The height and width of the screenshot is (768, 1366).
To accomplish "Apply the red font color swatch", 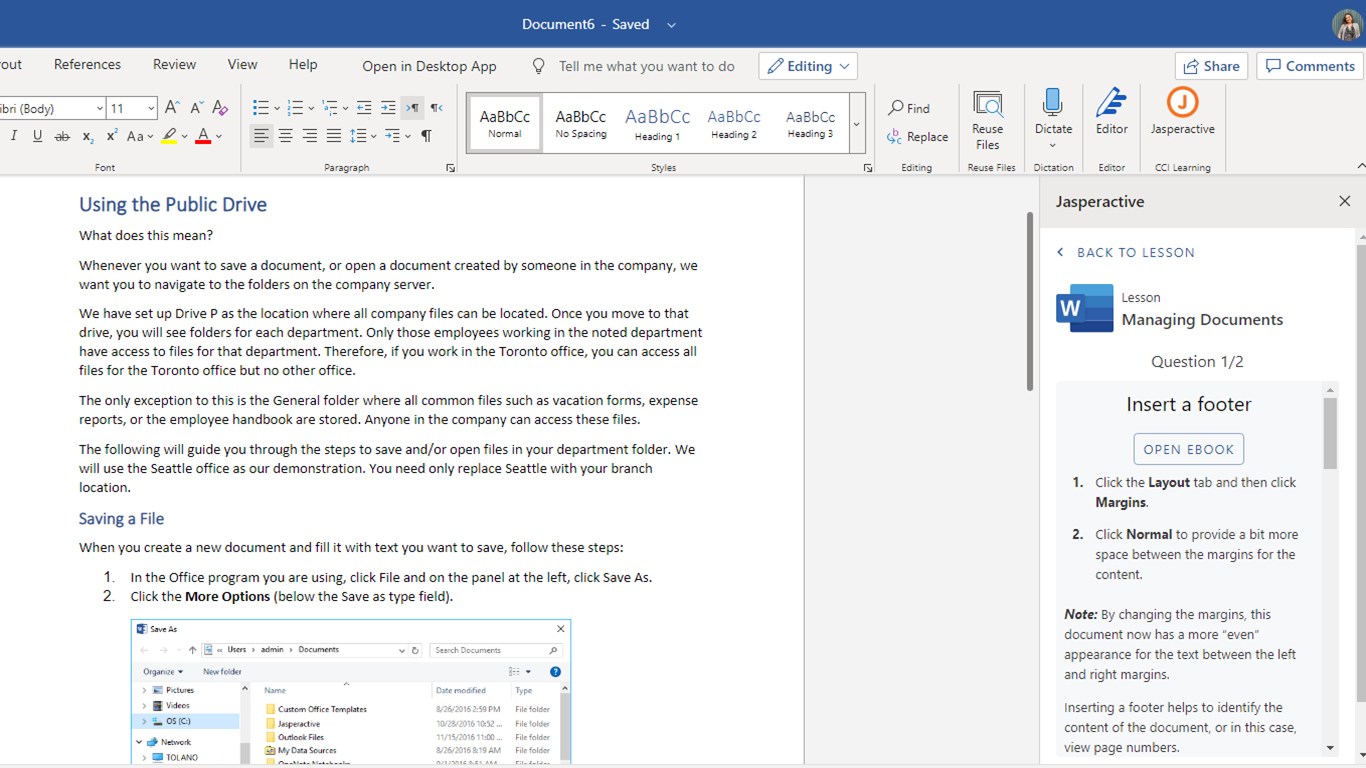I will pyautogui.click(x=203, y=136).
